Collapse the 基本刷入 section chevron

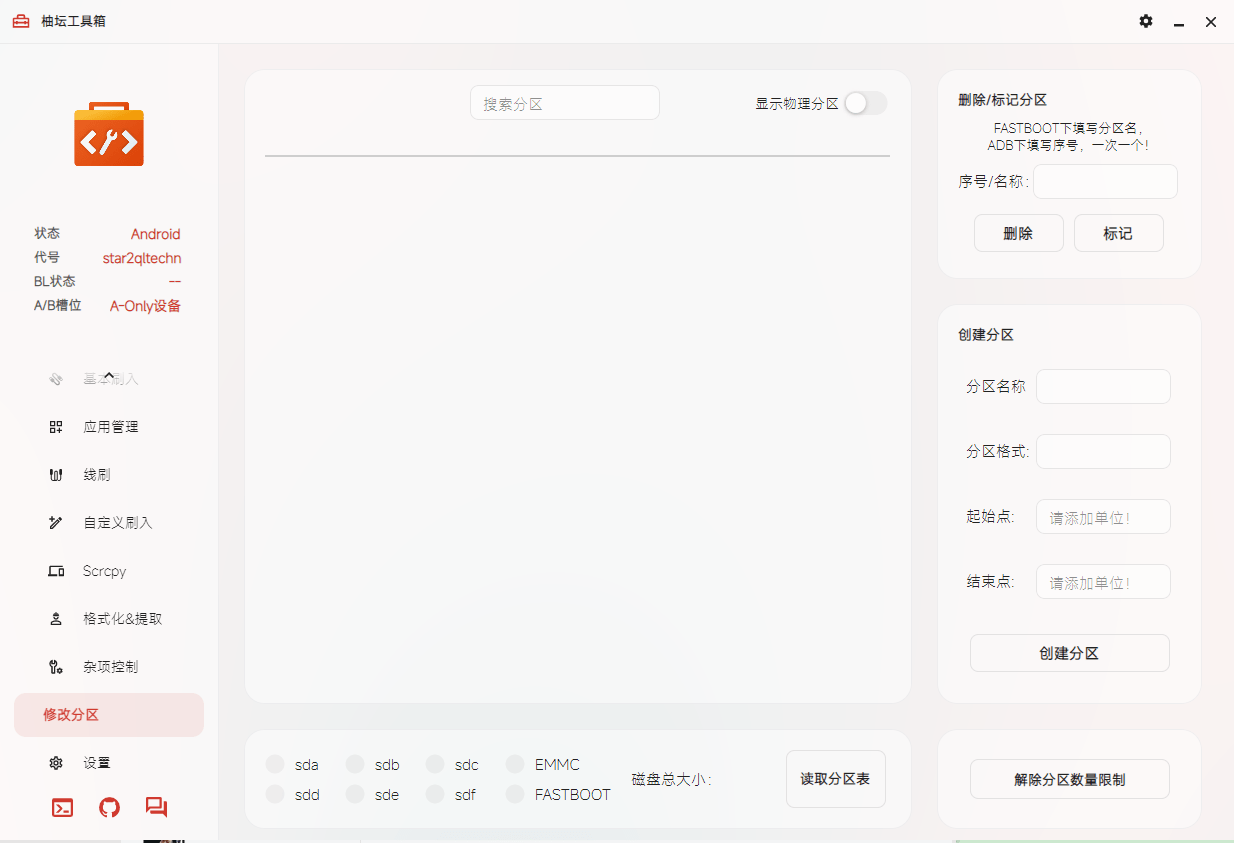tap(109, 374)
